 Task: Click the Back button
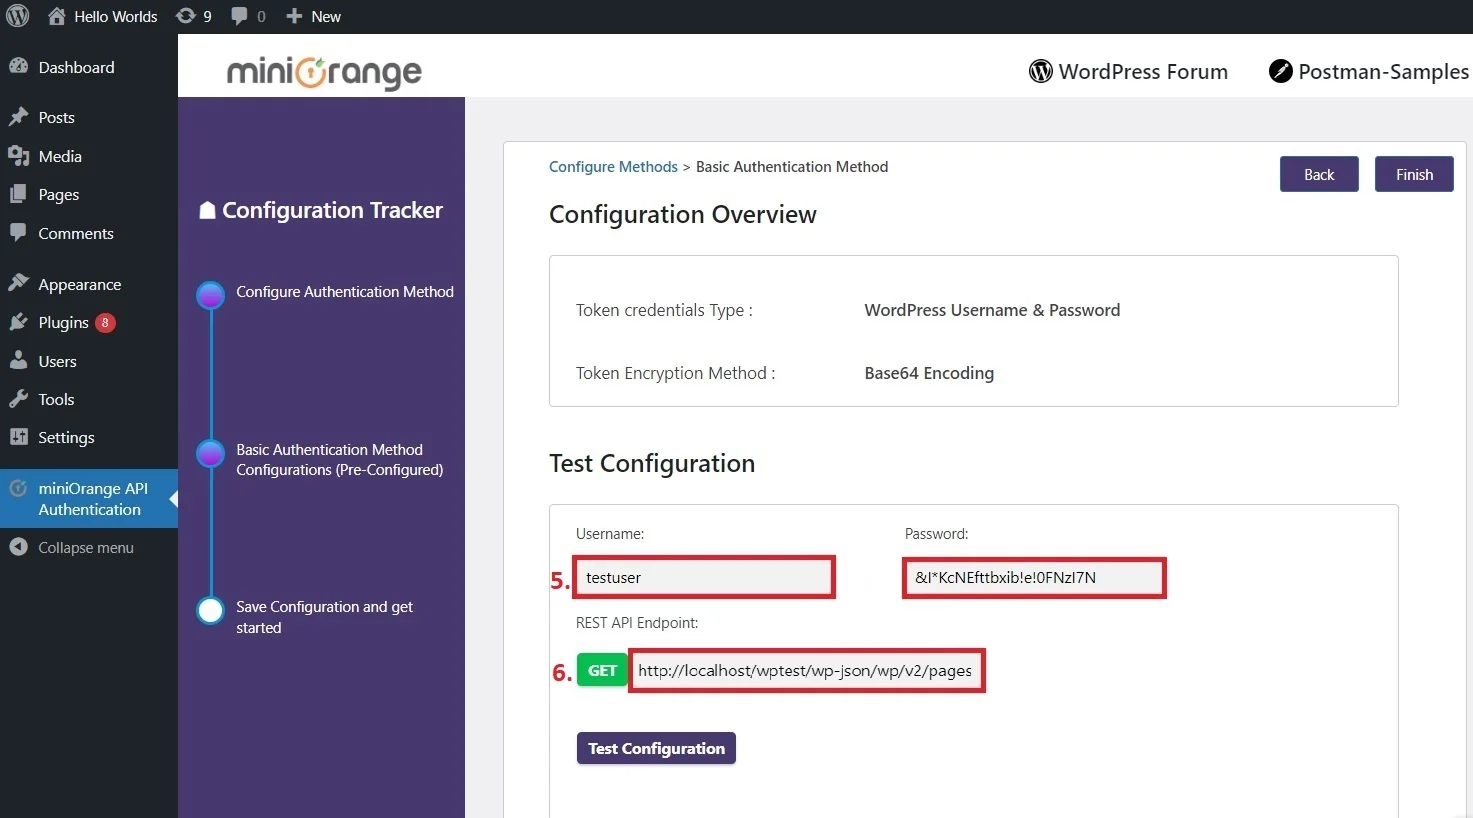click(1319, 174)
